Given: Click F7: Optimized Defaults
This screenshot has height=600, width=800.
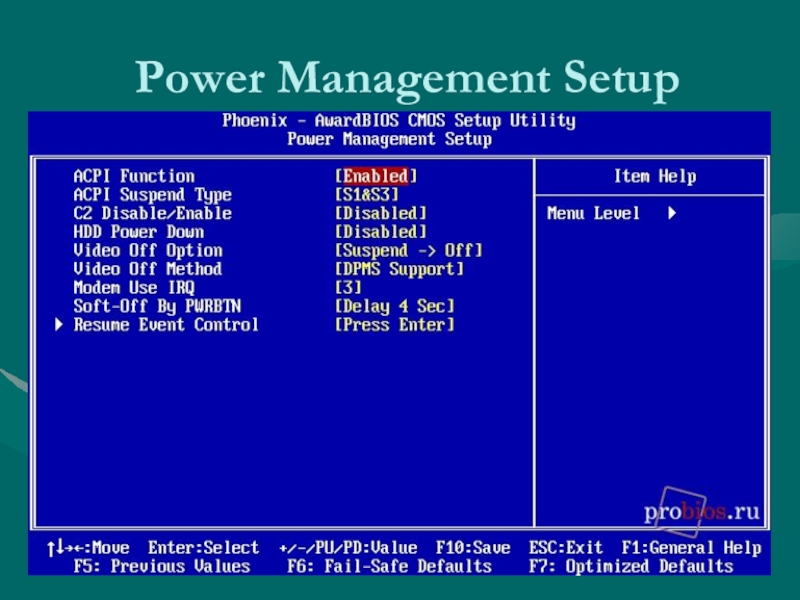Looking at the screenshot, I should click(631, 566).
